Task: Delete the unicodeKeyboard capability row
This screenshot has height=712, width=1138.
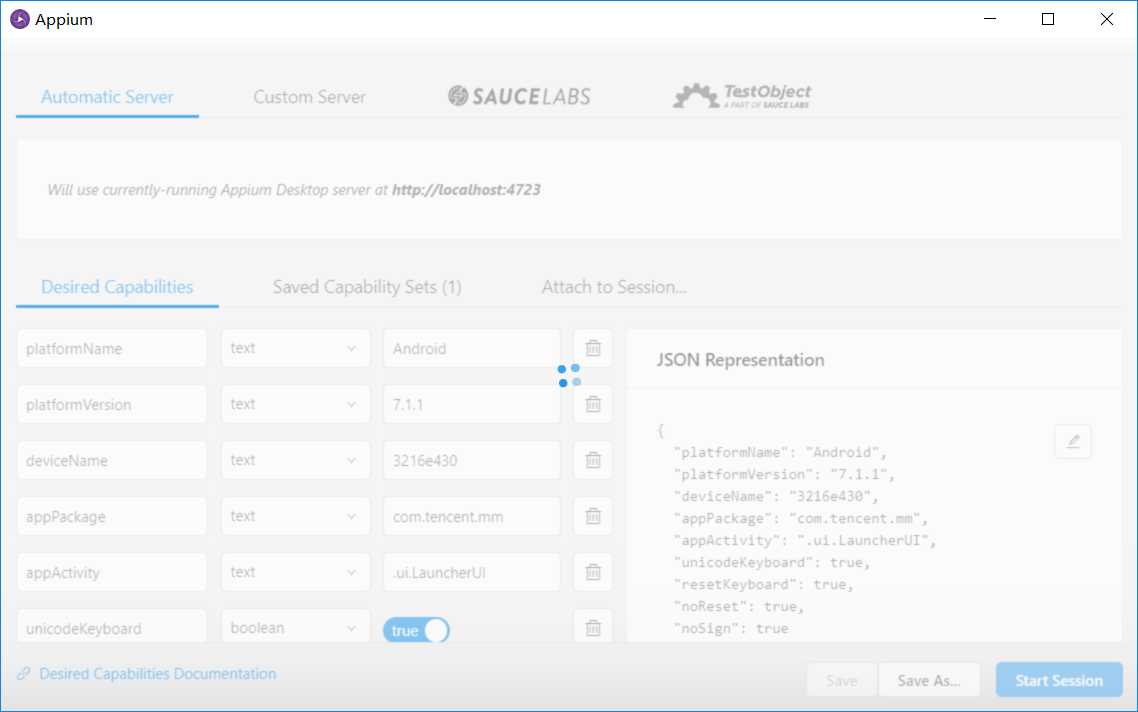Action: (x=593, y=628)
